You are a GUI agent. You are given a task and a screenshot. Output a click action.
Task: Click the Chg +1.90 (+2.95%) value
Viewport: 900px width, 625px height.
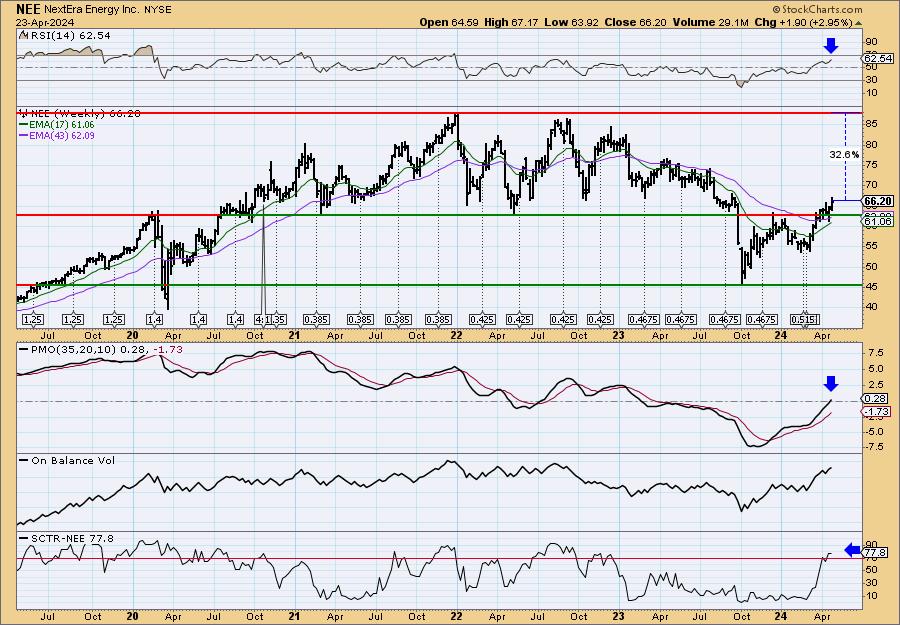(803, 22)
